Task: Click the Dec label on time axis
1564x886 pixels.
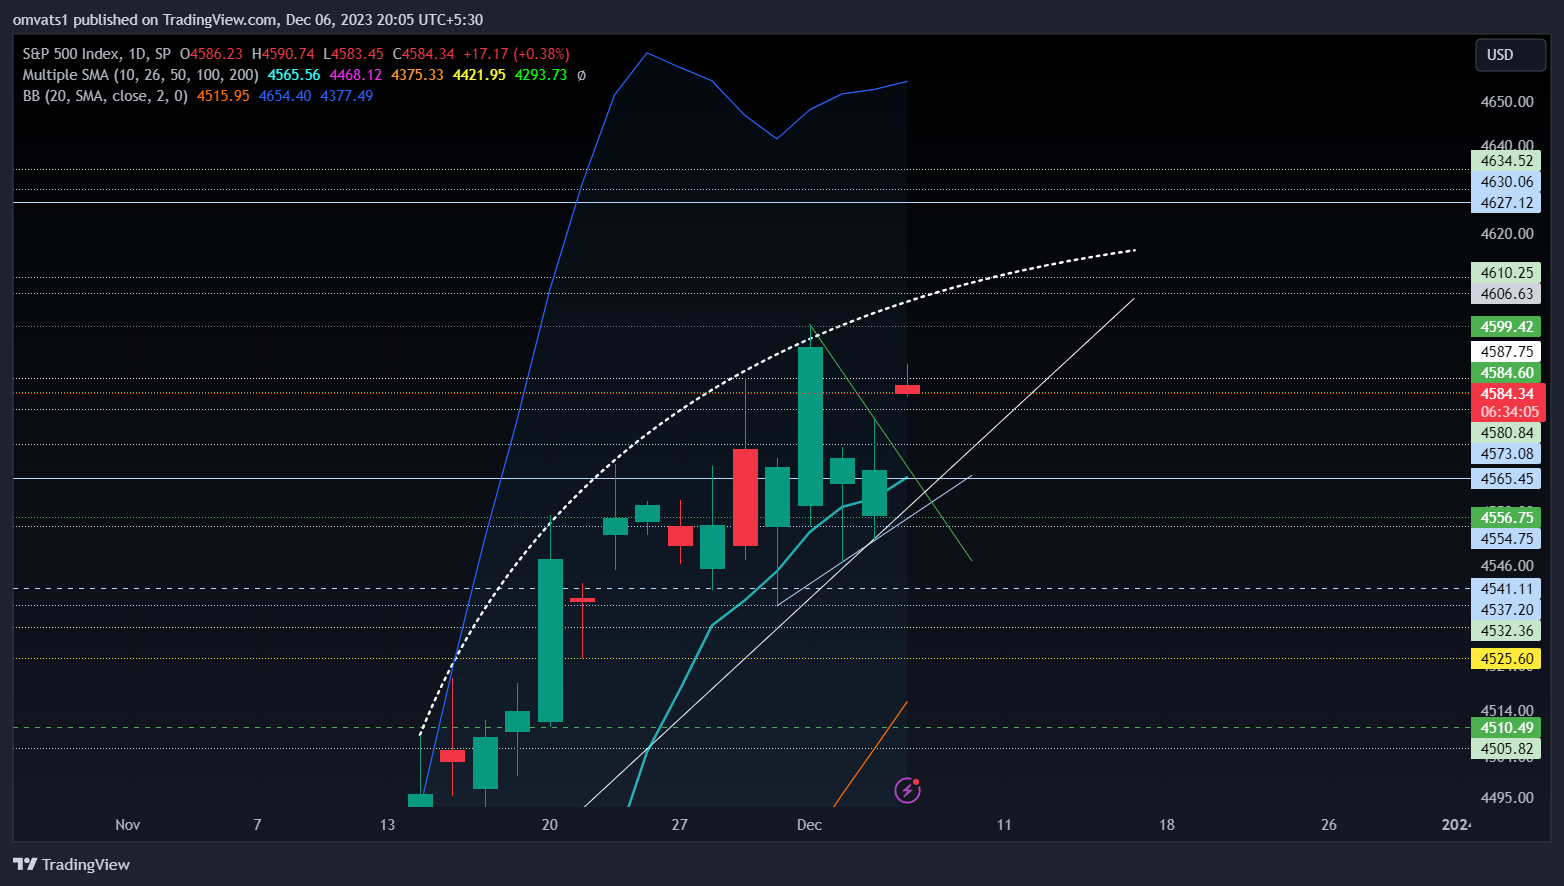Action: click(809, 825)
